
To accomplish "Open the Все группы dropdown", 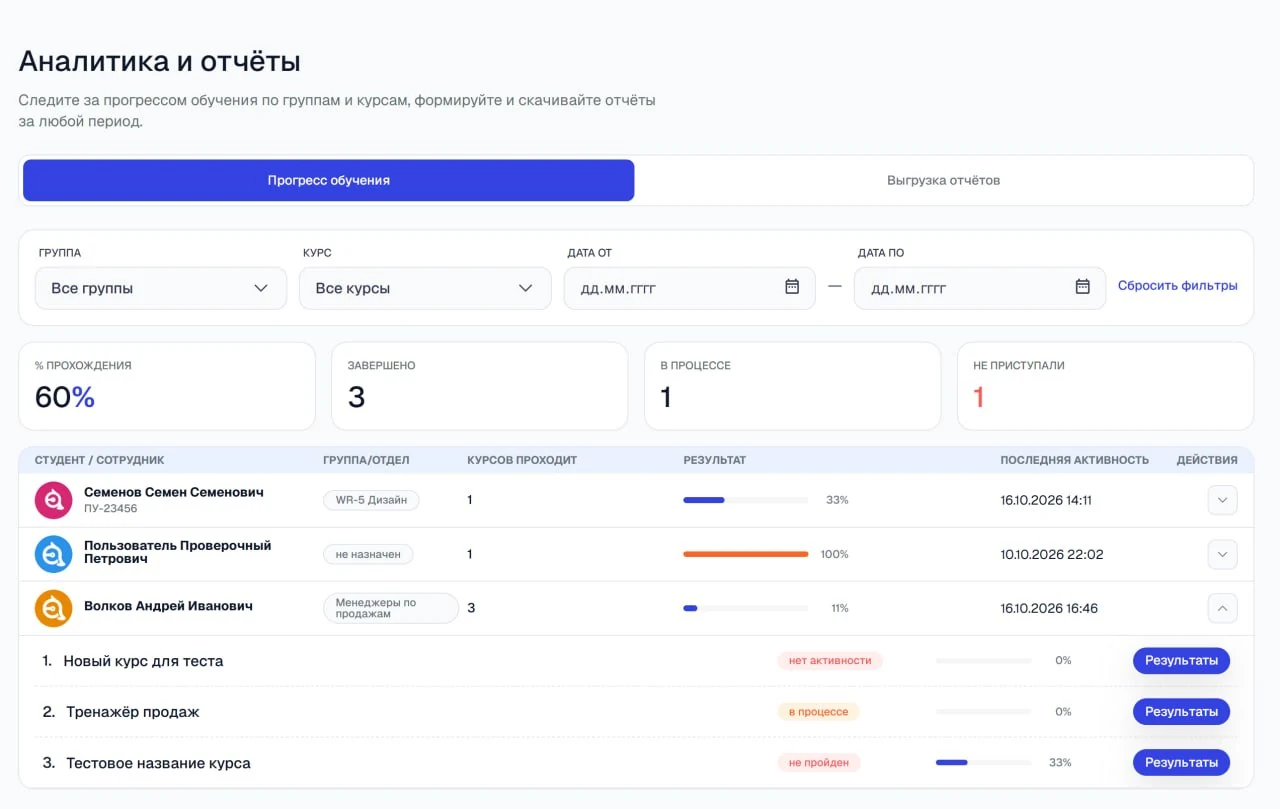I will click(x=161, y=288).
